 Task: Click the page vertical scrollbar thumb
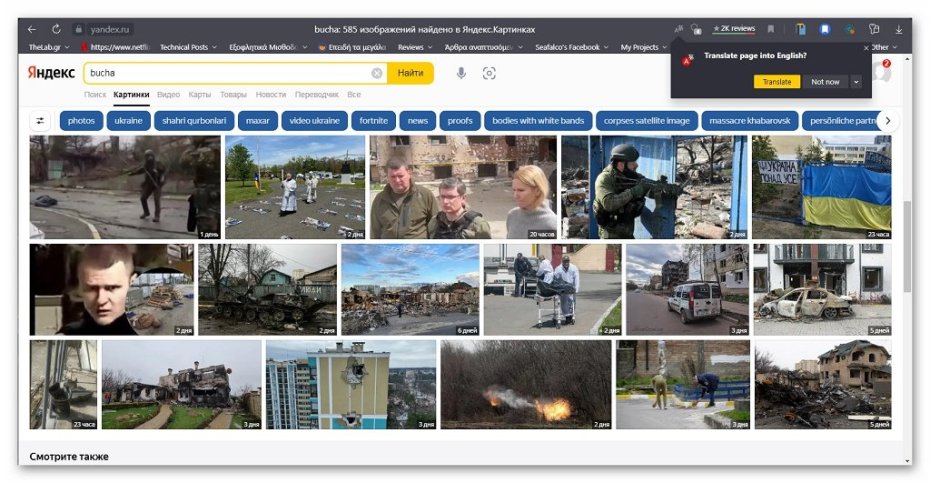click(907, 246)
